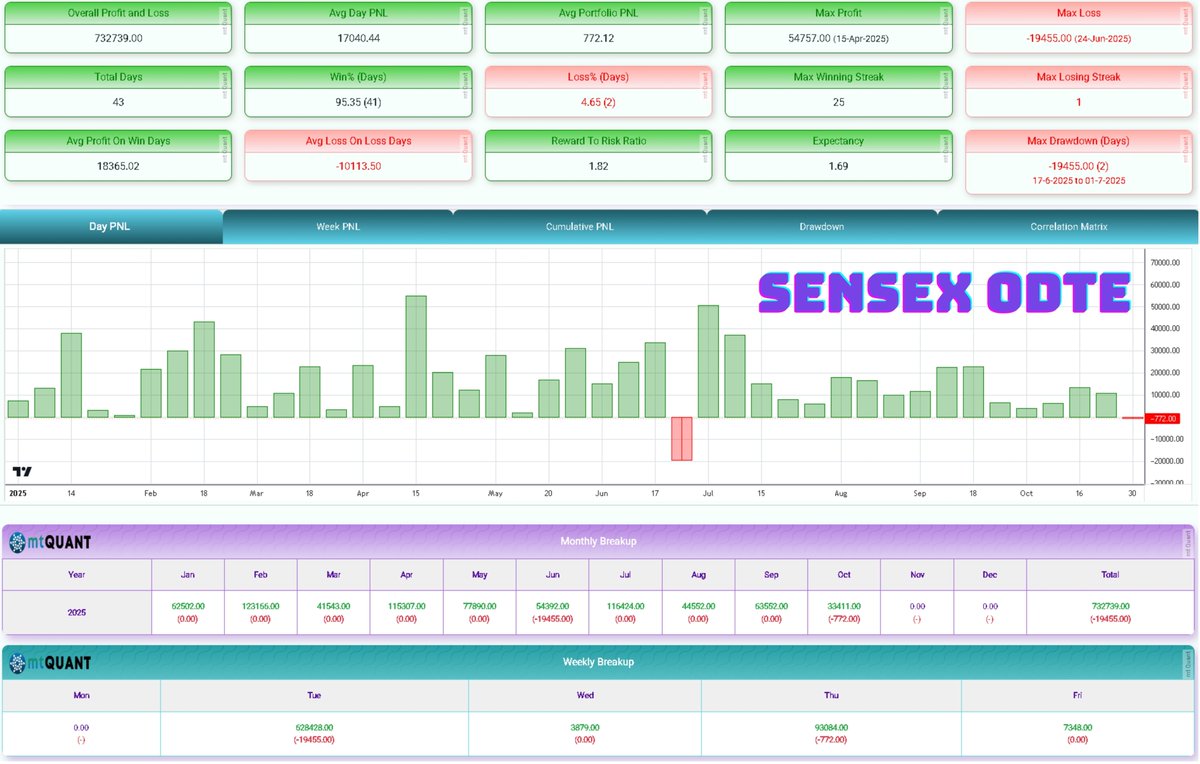1200x764 pixels.
Task: Click the tallest bar at April 15
Action: click(x=416, y=356)
